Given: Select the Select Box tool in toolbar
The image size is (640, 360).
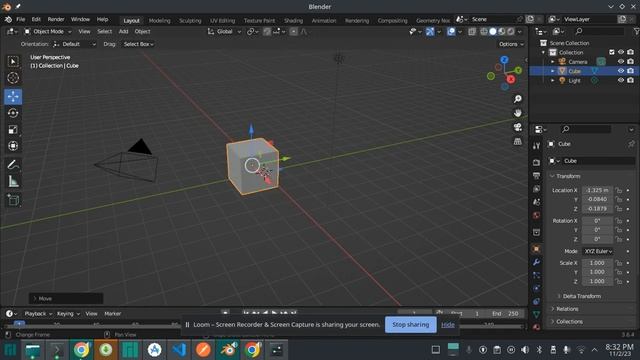Looking at the screenshot, I should [x=13, y=61].
